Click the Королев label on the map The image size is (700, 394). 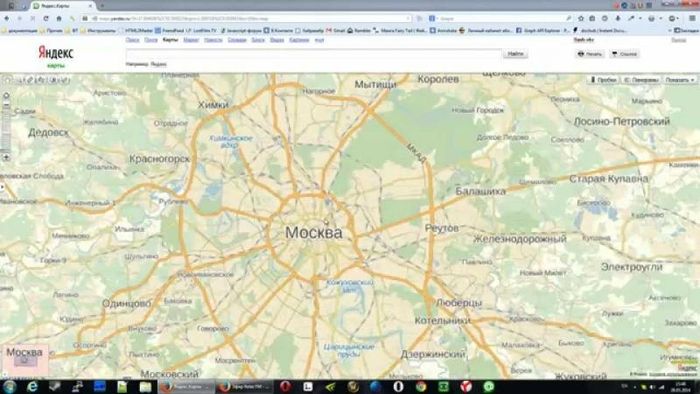click(x=438, y=79)
